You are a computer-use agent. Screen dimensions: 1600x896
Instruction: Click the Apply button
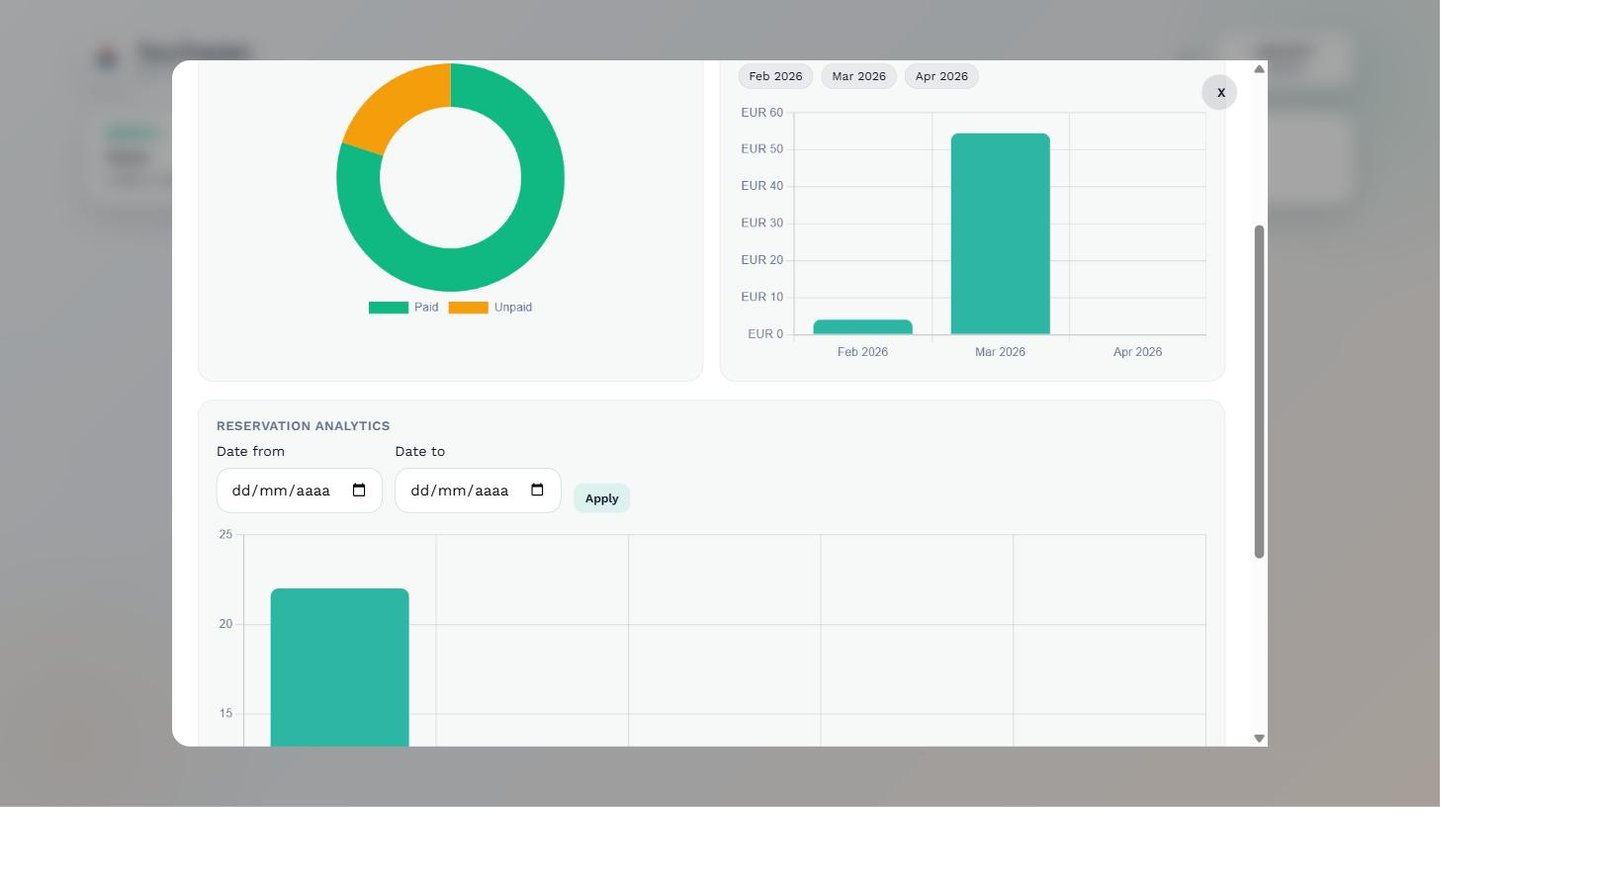[x=601, y=498]
